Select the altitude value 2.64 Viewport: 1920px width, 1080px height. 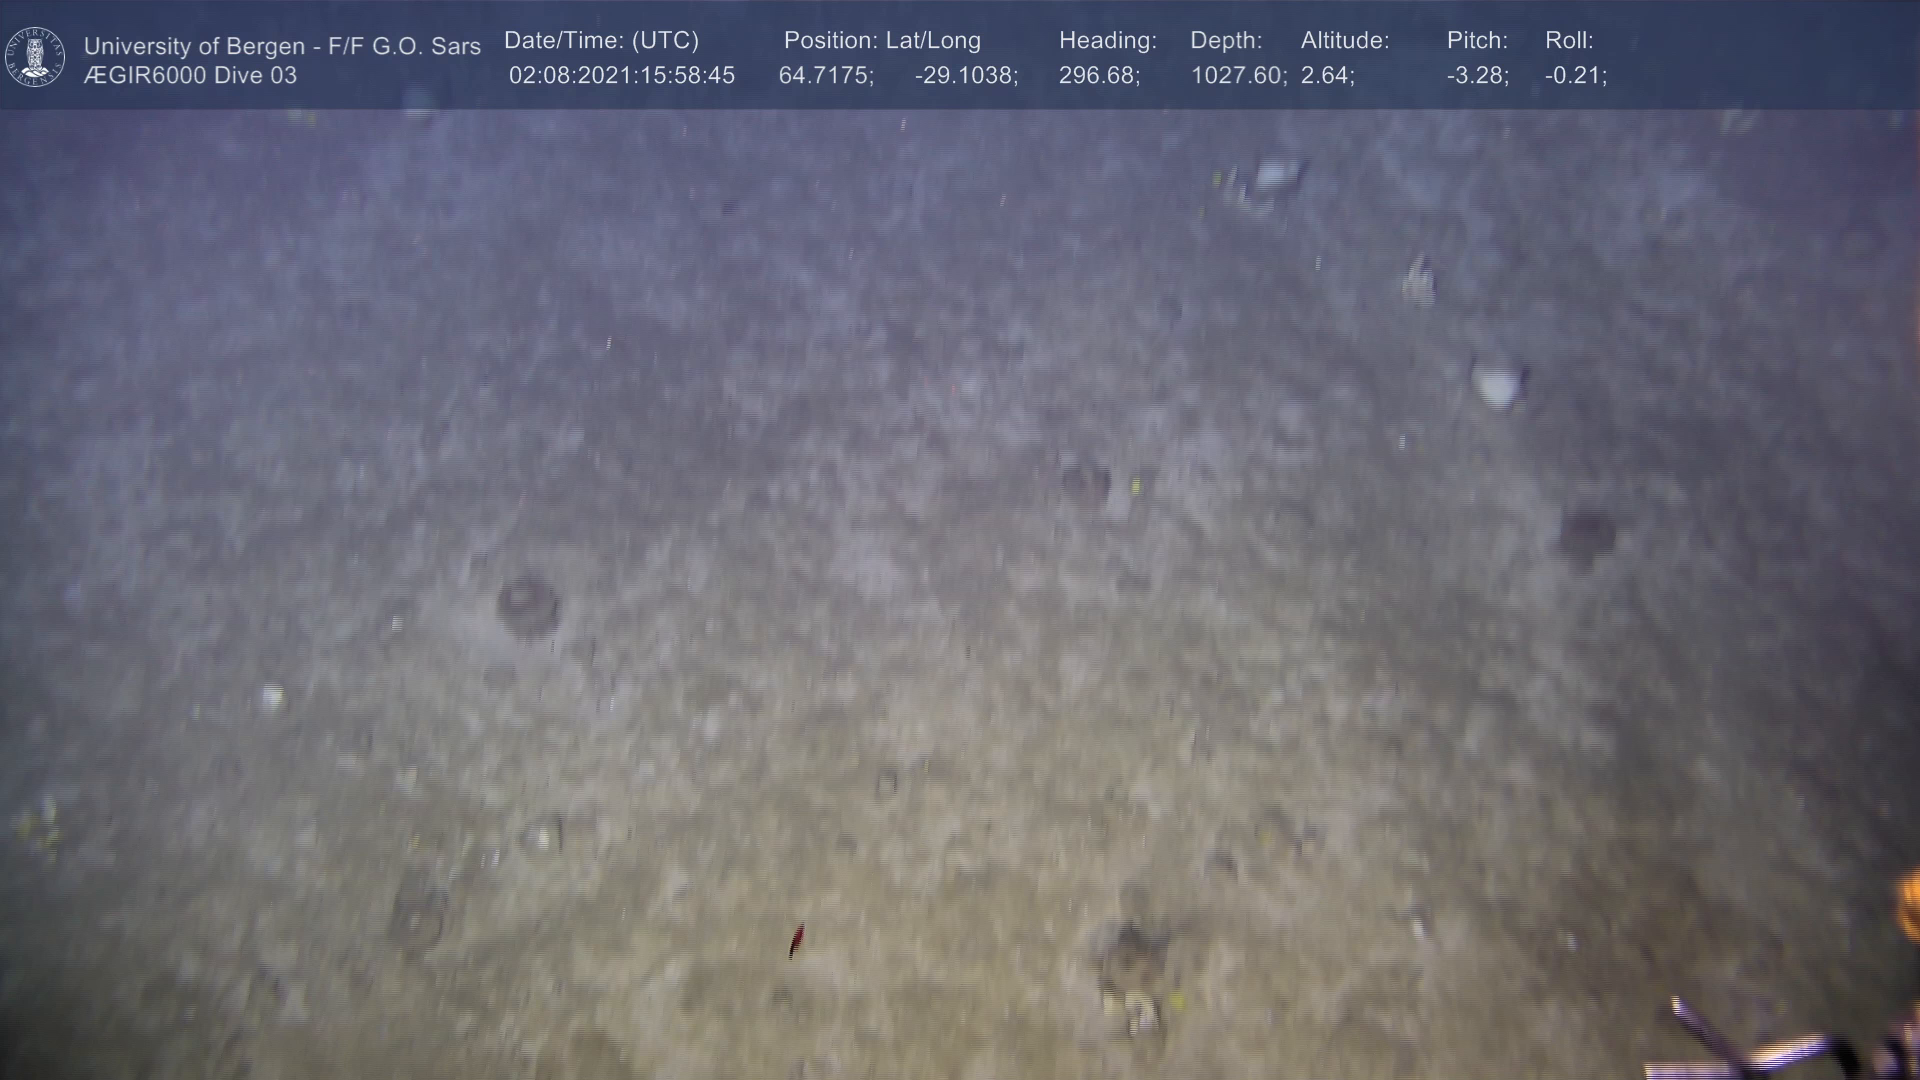1326,76
